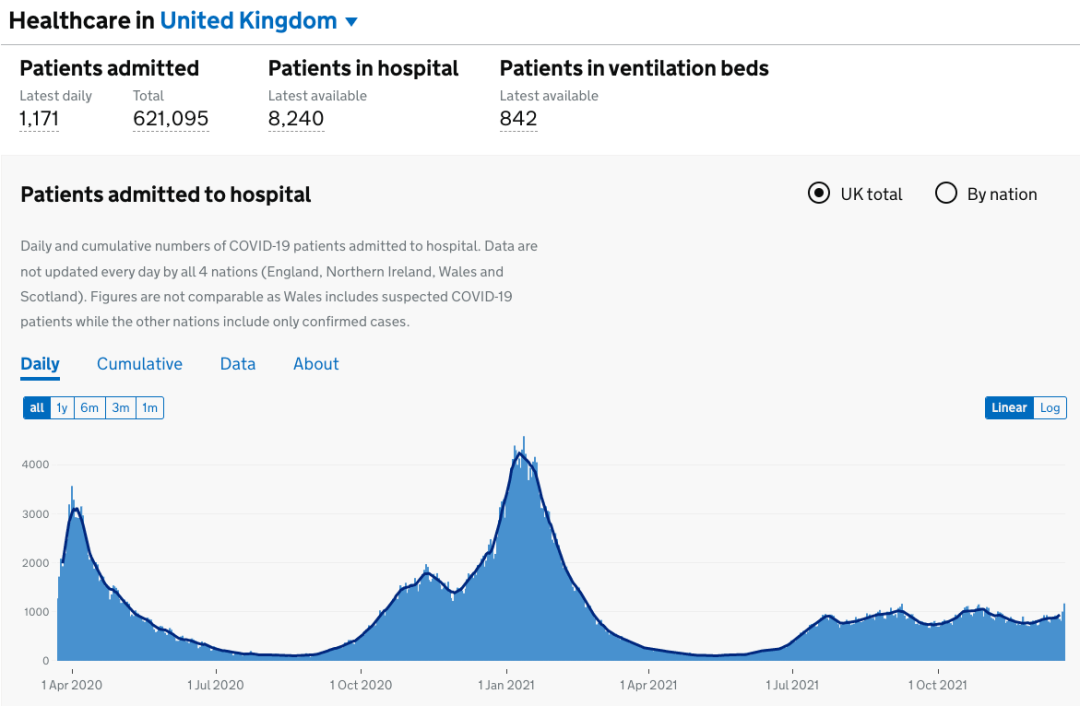Open the United Kingdom area dropdown arrow
Screen dimensions: 1080x706
click(x=351, y=21)
